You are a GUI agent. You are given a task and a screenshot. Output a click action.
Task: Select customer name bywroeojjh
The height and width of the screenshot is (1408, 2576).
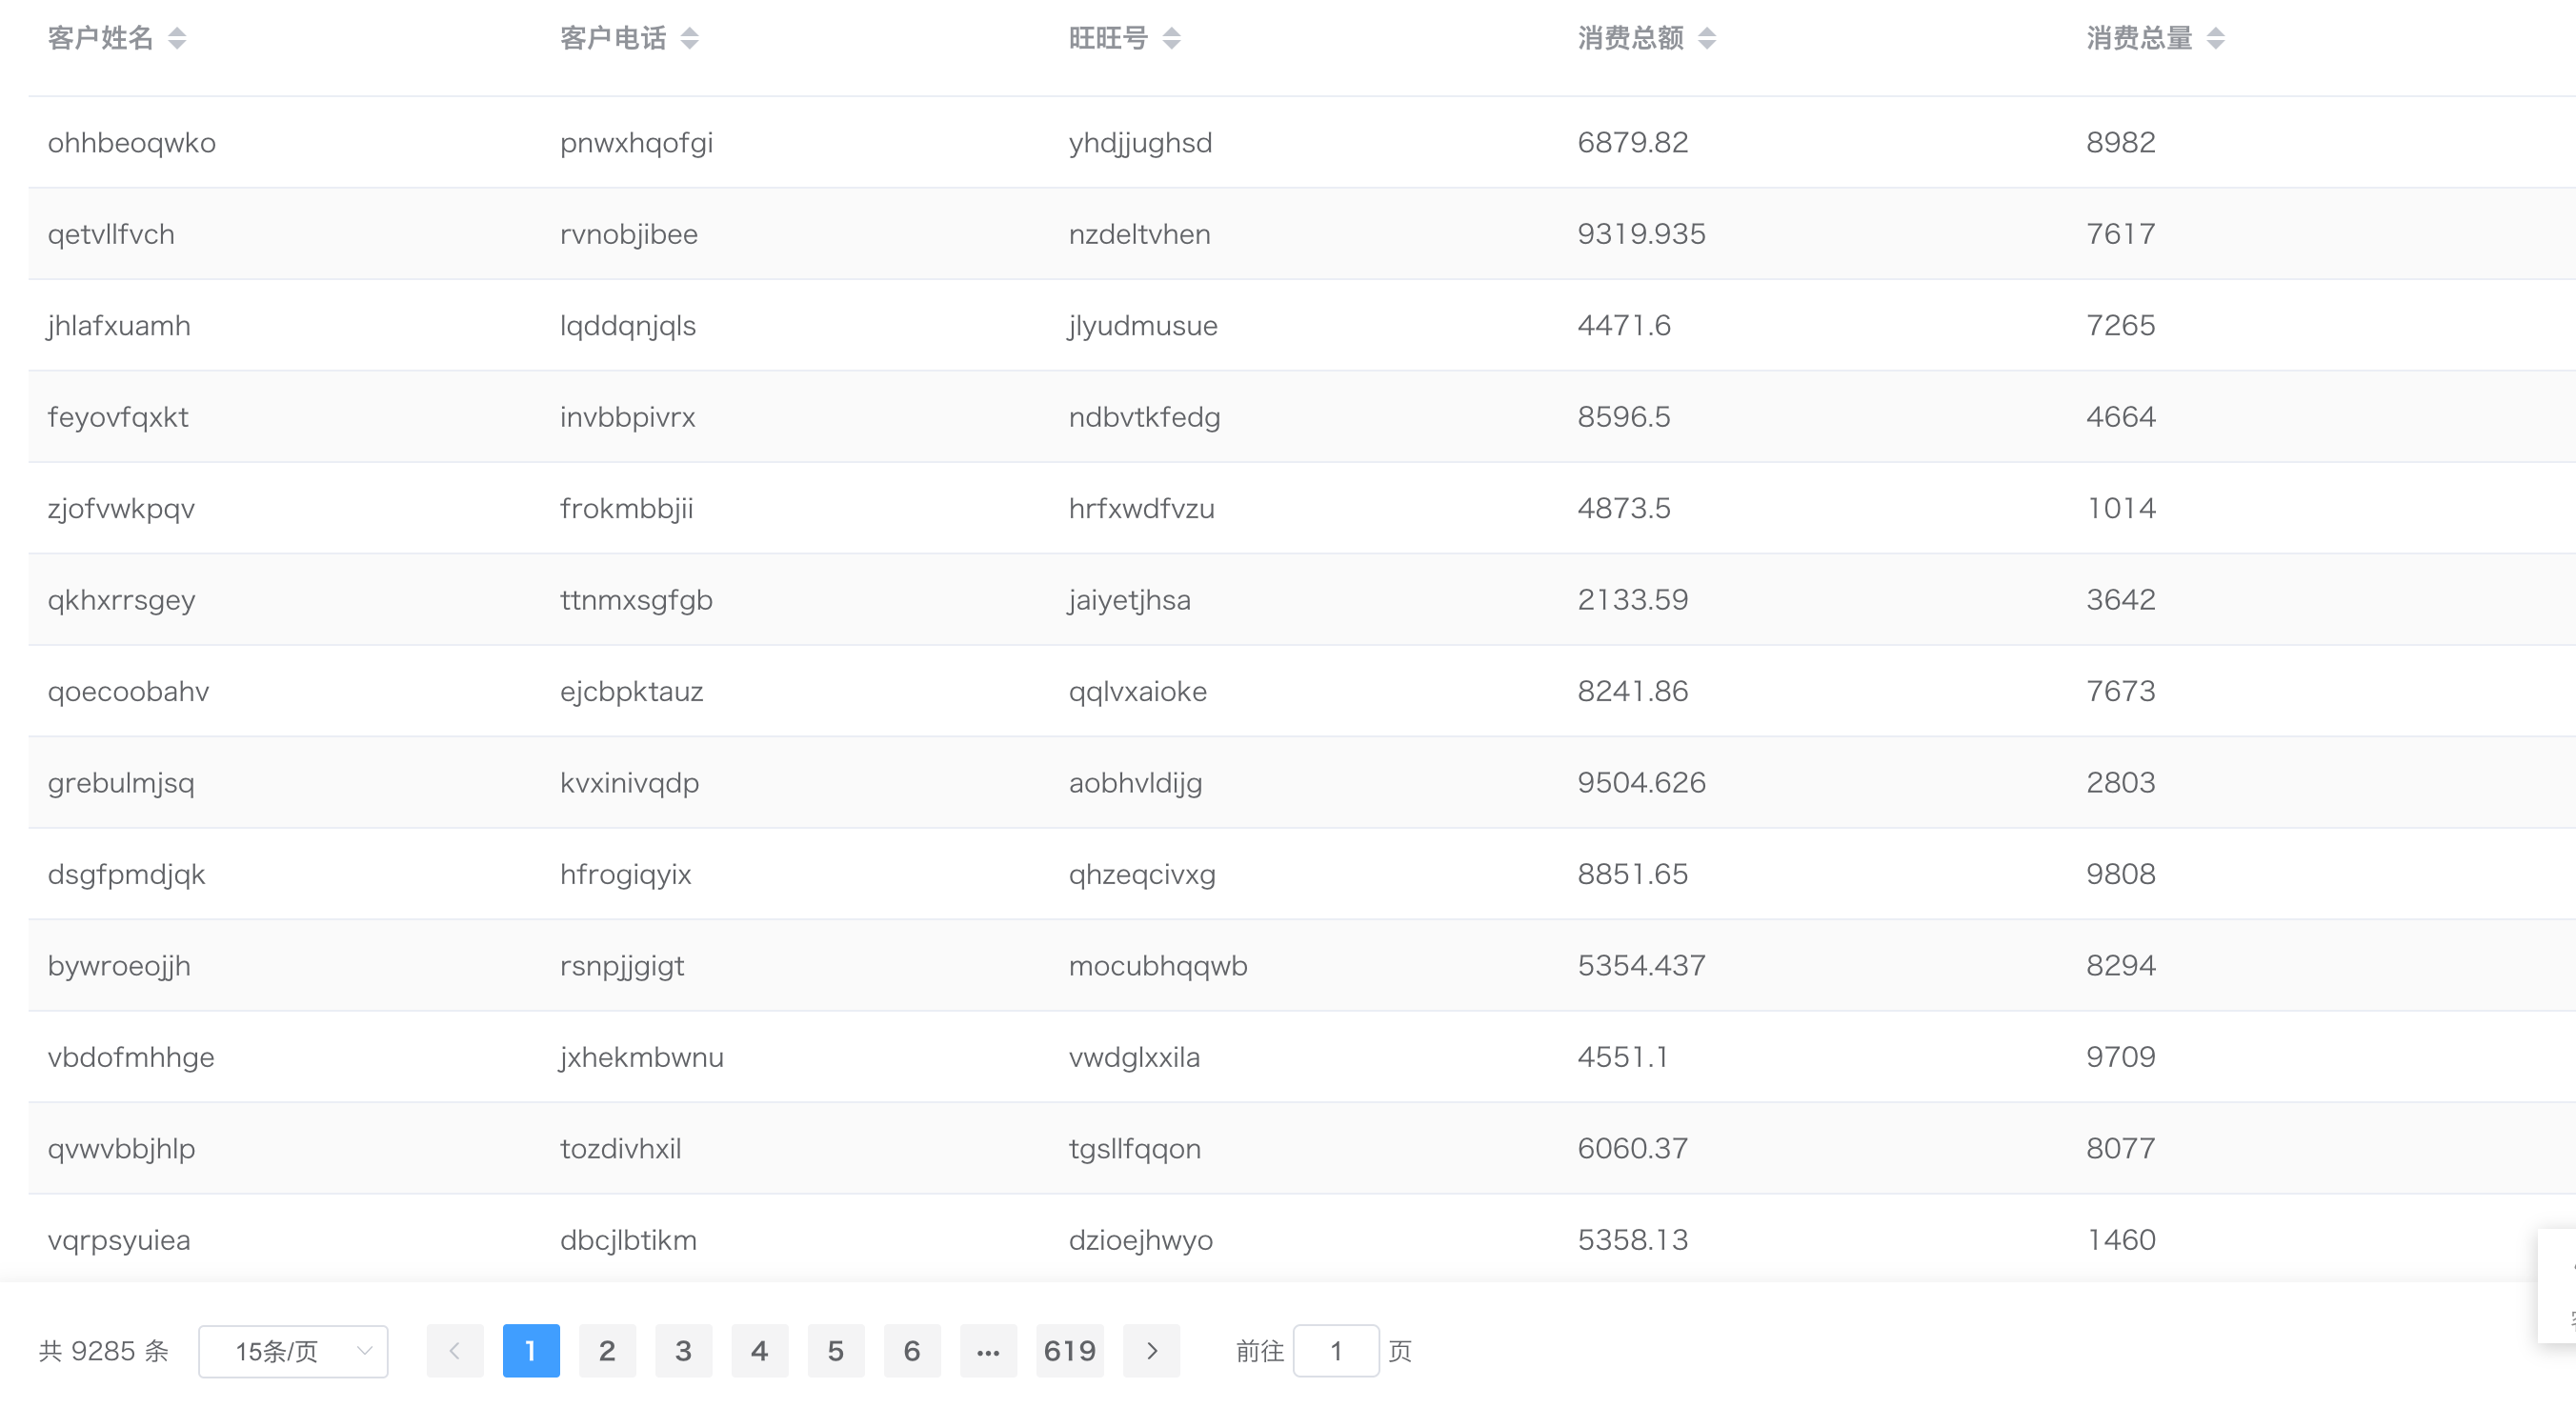(119, 966)
